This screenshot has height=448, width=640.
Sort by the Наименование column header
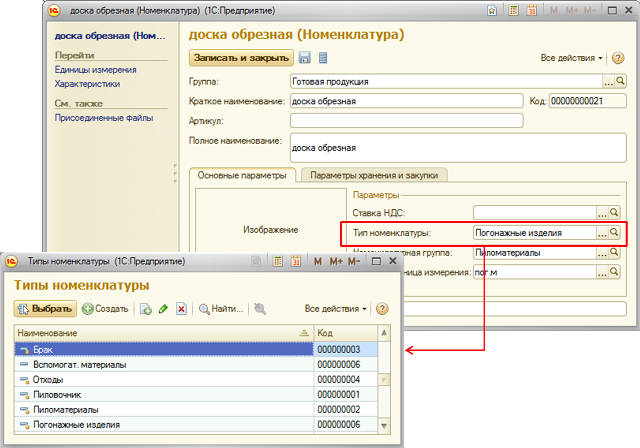[164, 333]
